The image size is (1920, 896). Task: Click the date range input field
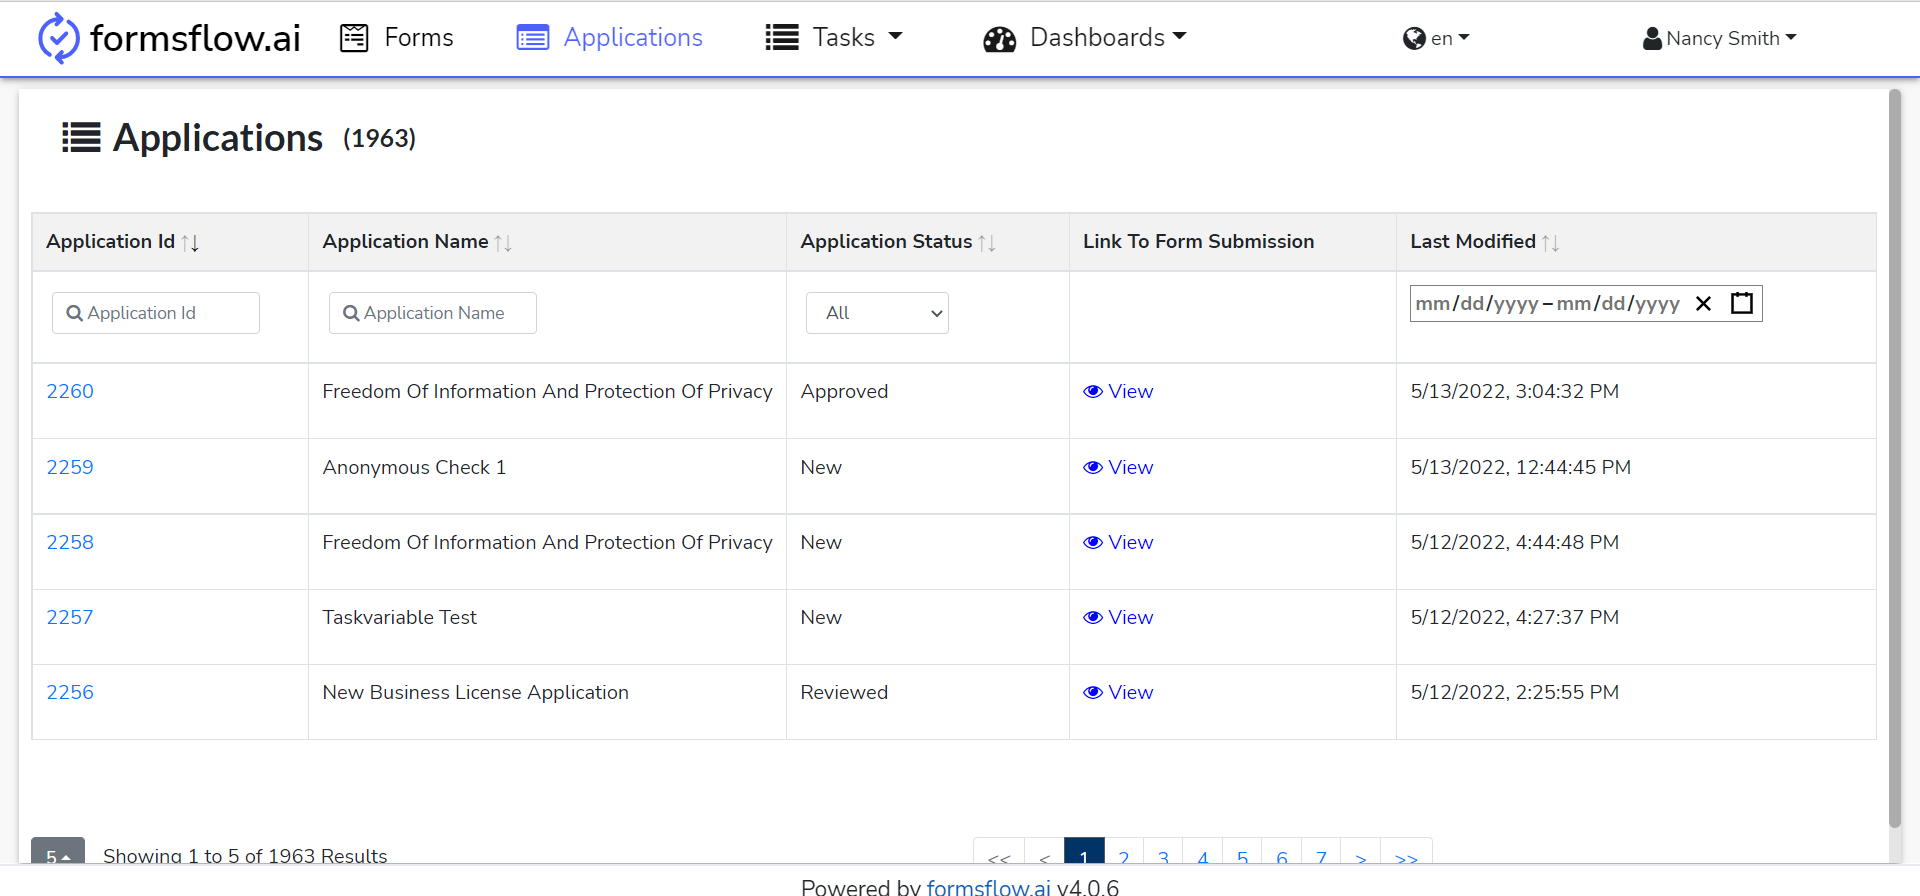1586,303
